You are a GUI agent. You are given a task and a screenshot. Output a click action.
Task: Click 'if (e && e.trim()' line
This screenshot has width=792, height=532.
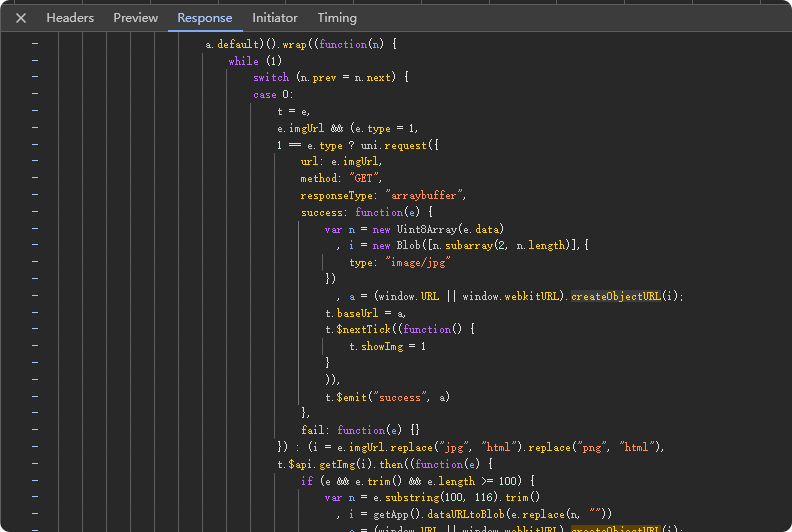pos(418,480)
